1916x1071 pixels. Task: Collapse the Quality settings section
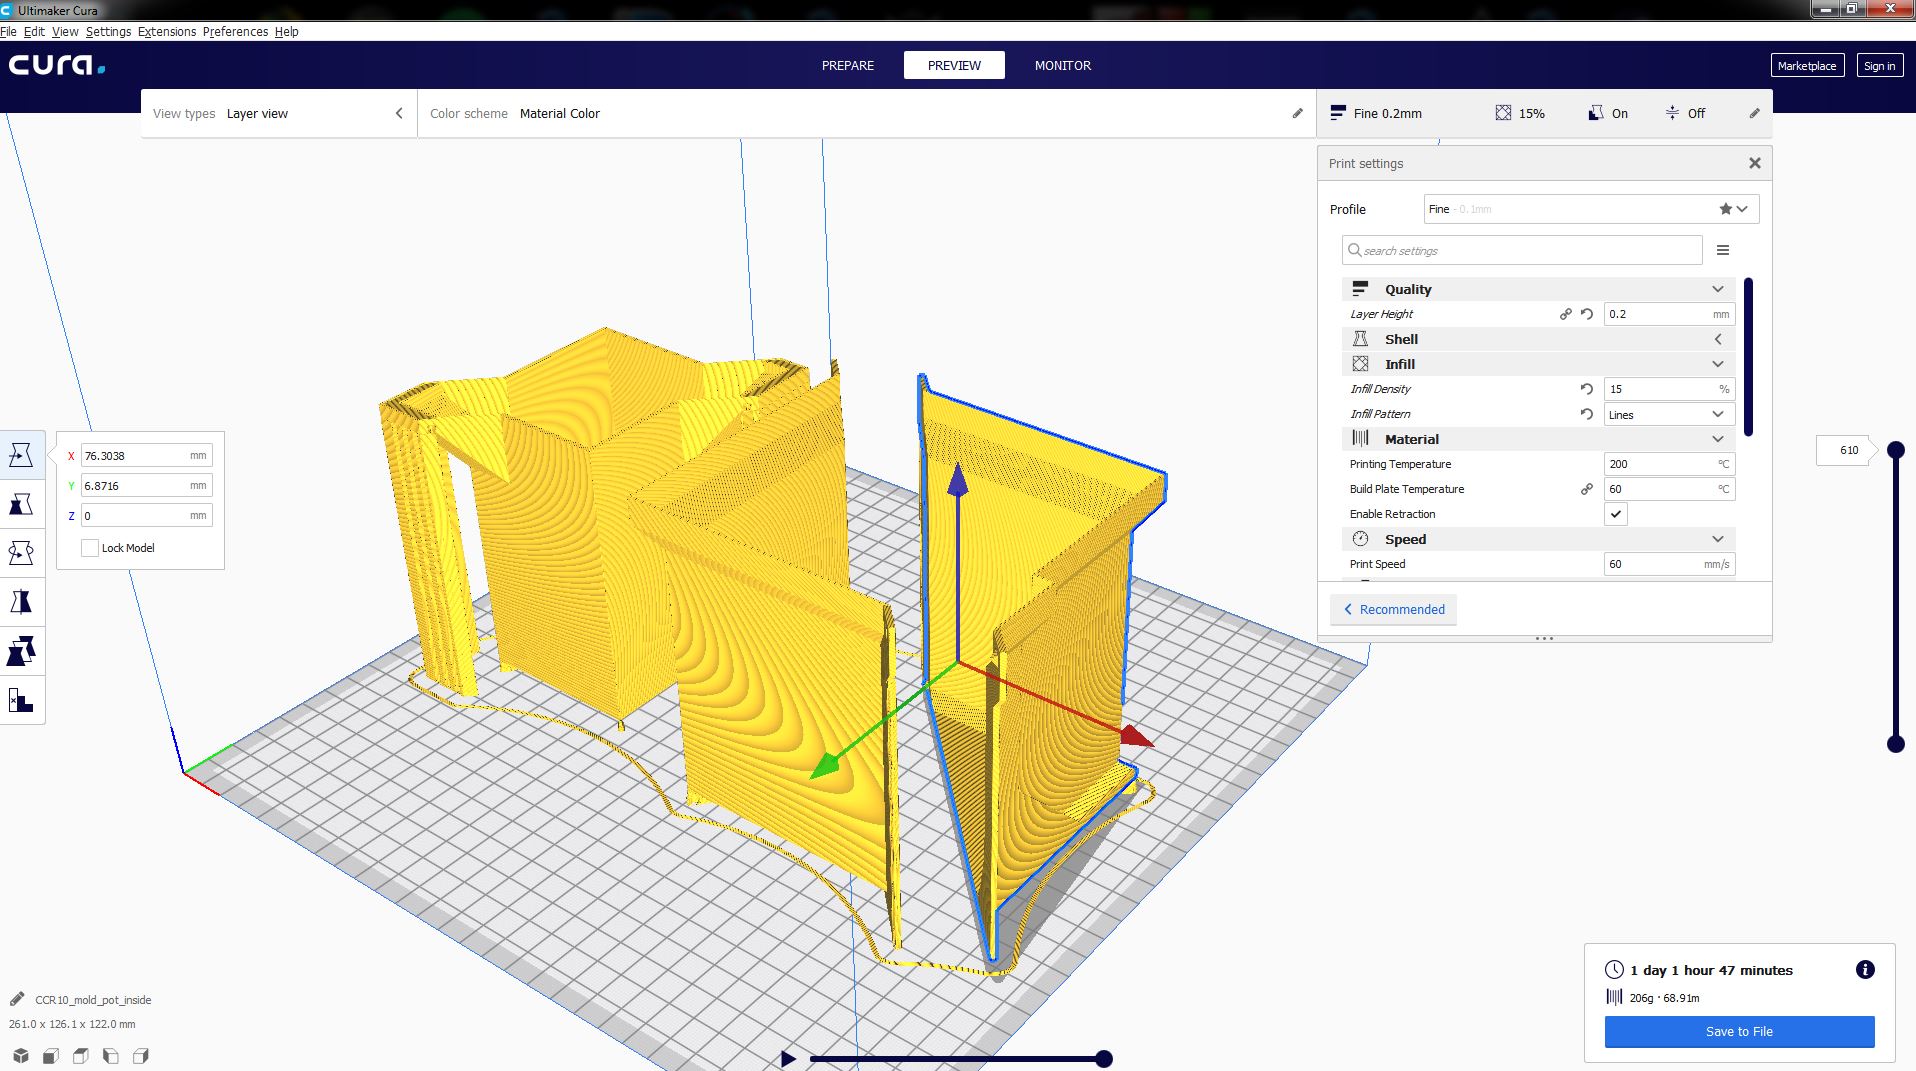1718,289
